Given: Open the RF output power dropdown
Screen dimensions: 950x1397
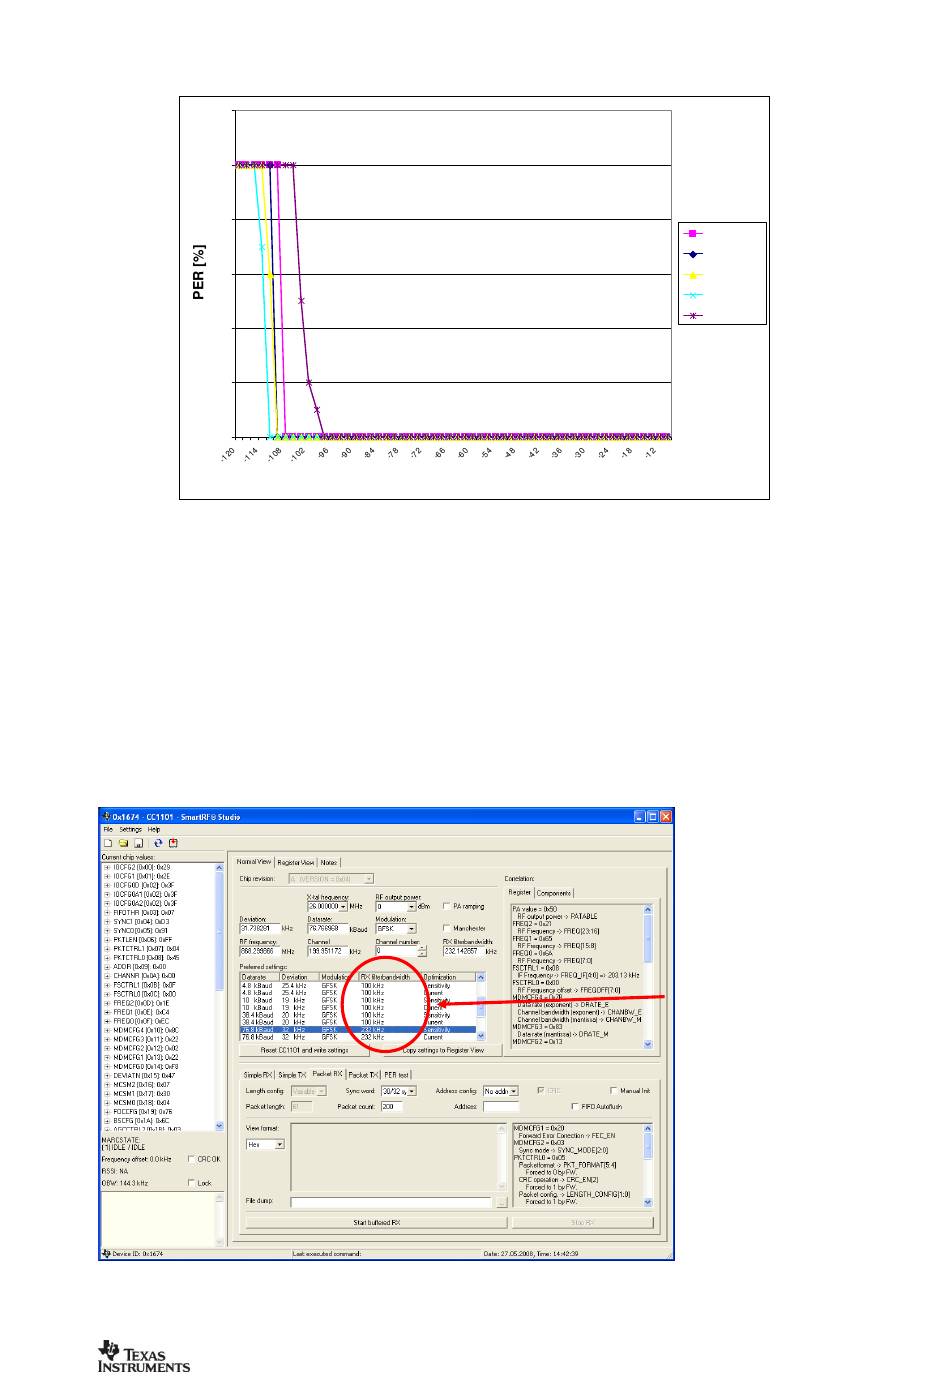Looking at the screenshot, I should 411,907.
